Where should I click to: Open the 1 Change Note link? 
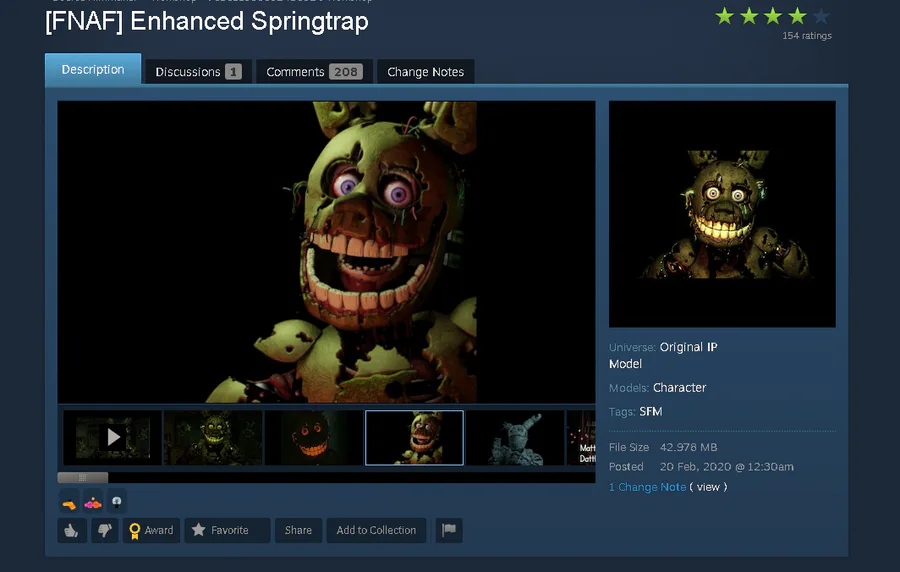coord(647,487)
